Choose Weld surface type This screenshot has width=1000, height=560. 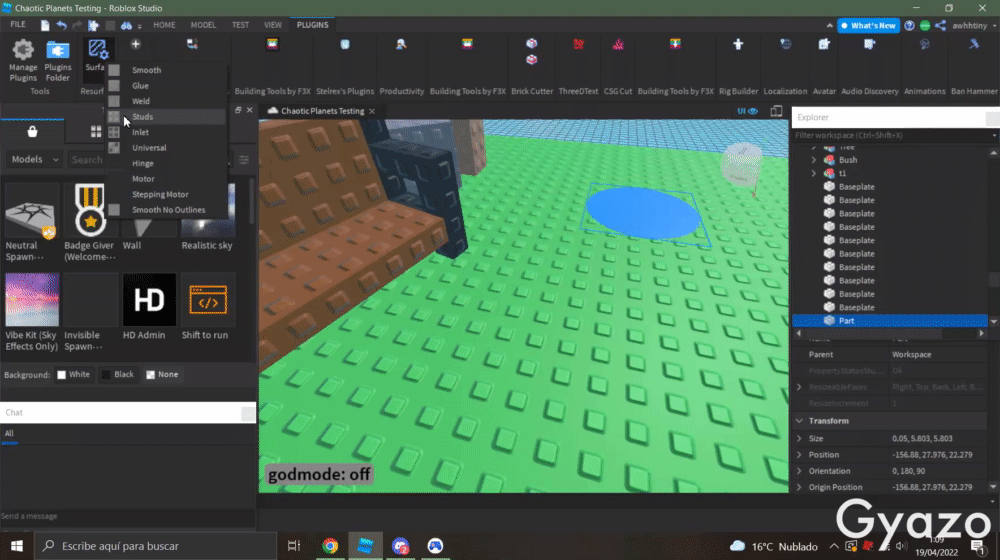point(166,101)
